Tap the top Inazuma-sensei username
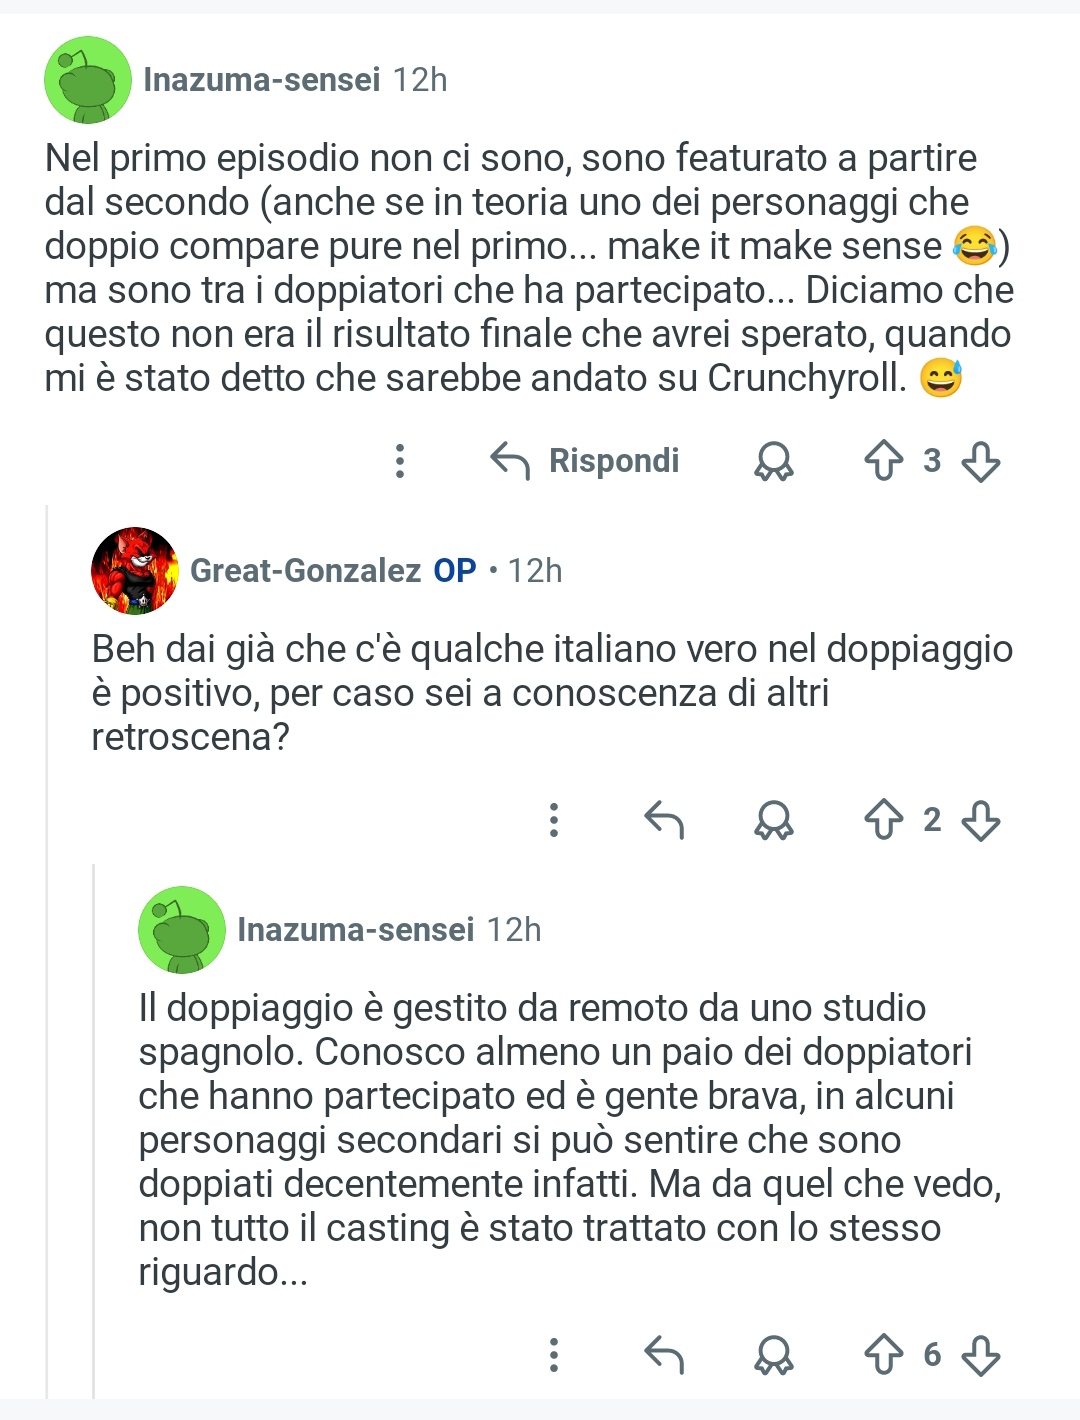 coord(261,80)
